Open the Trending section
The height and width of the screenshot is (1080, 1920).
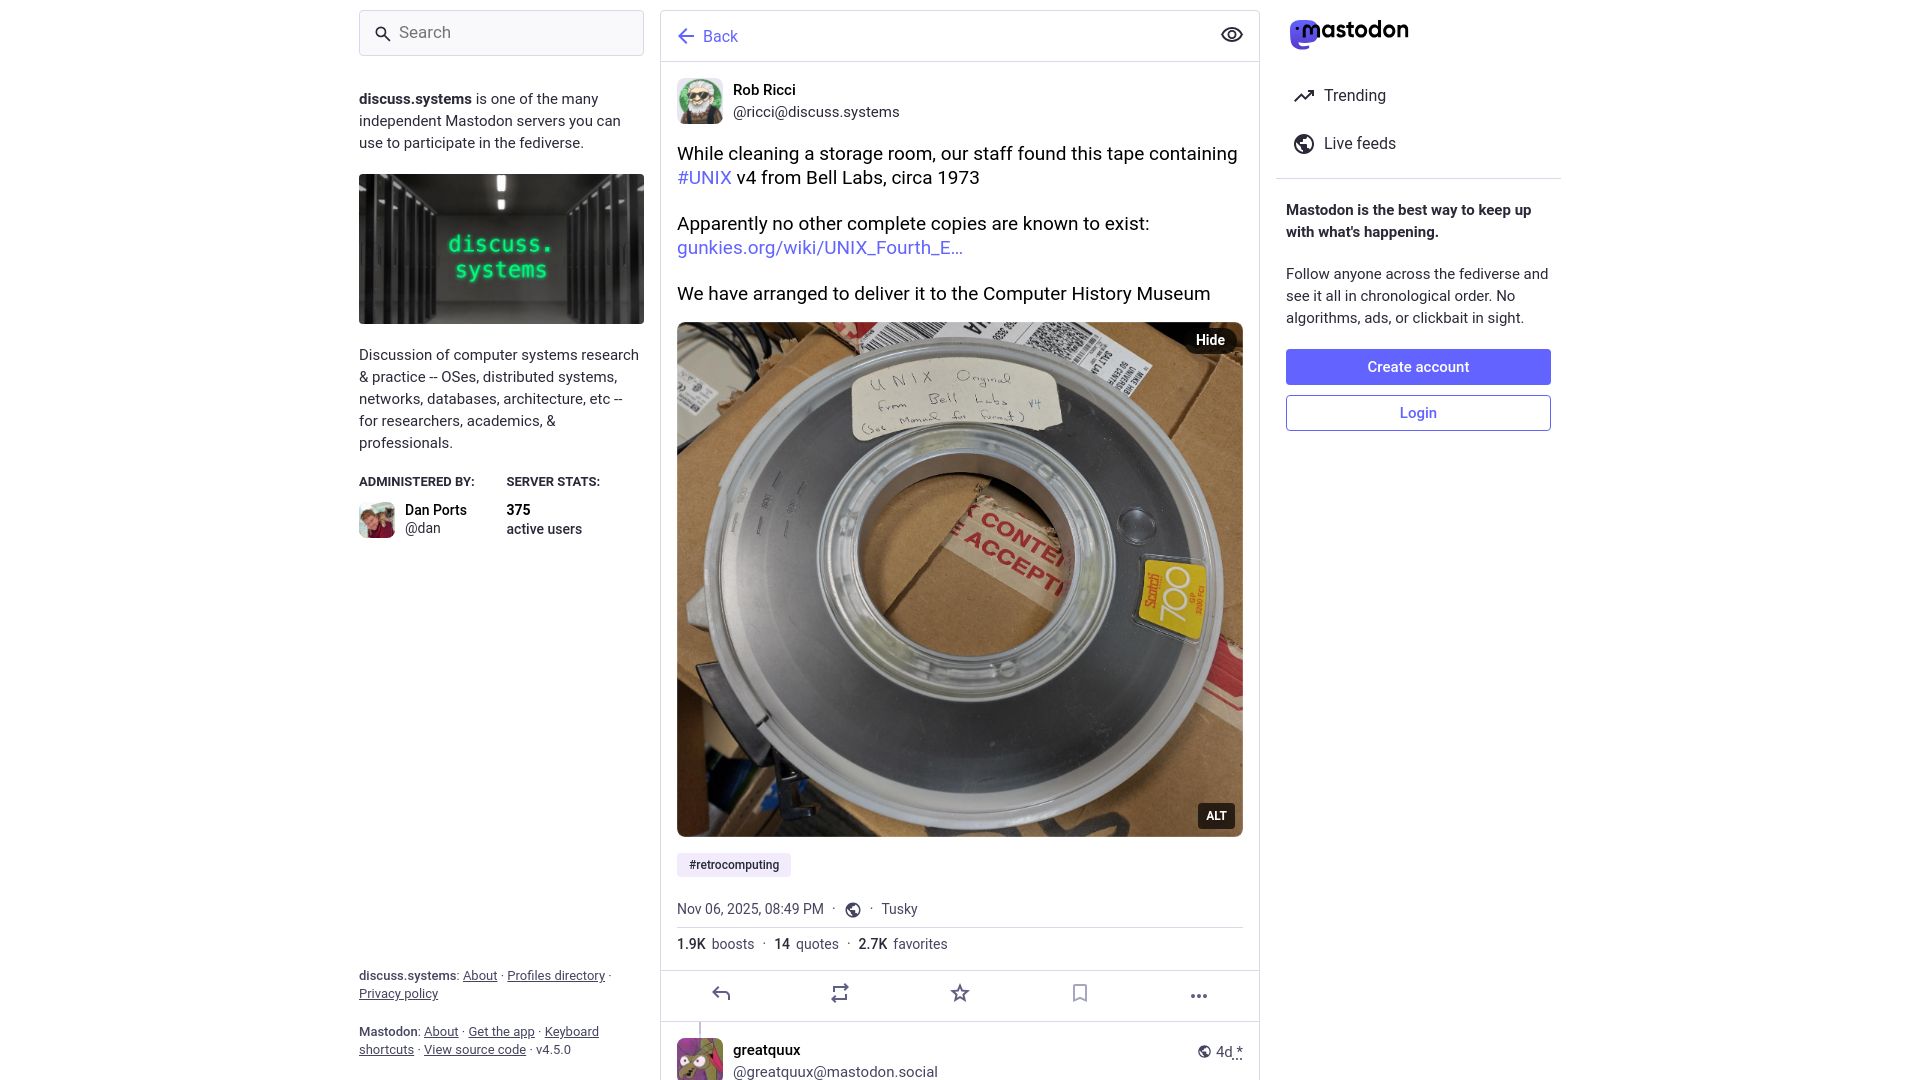coord(1340,96)
